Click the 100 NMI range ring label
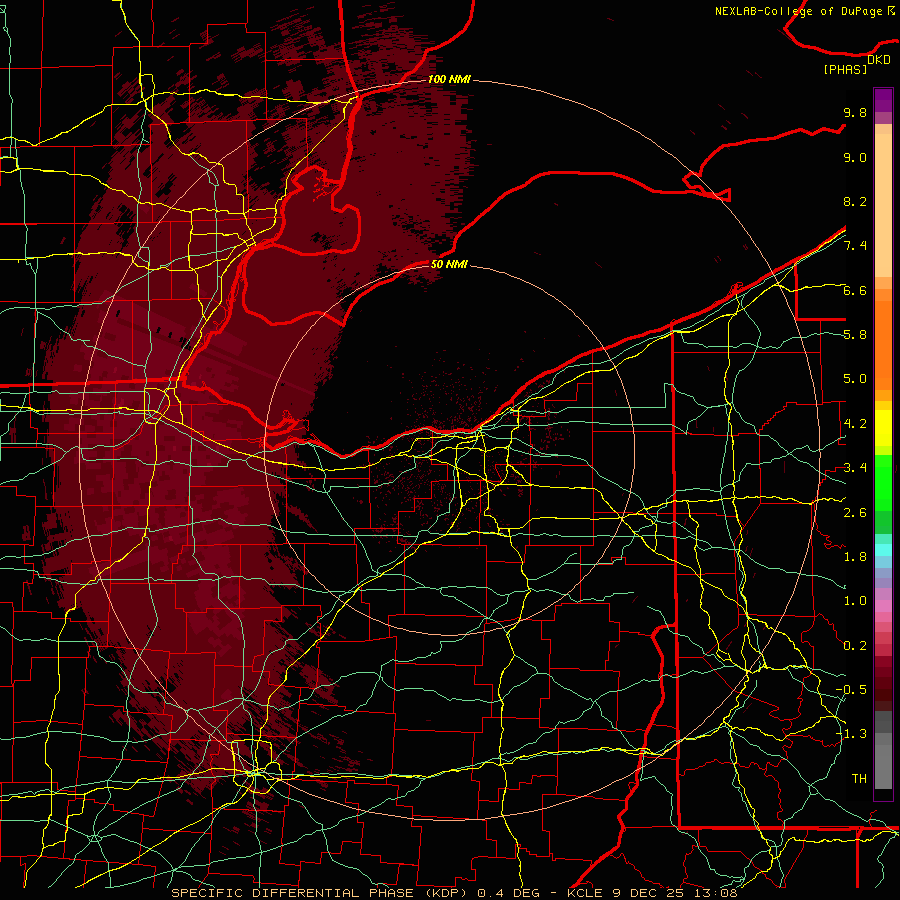The width and height of the screenshot is (900, 900). coord(449,79)
